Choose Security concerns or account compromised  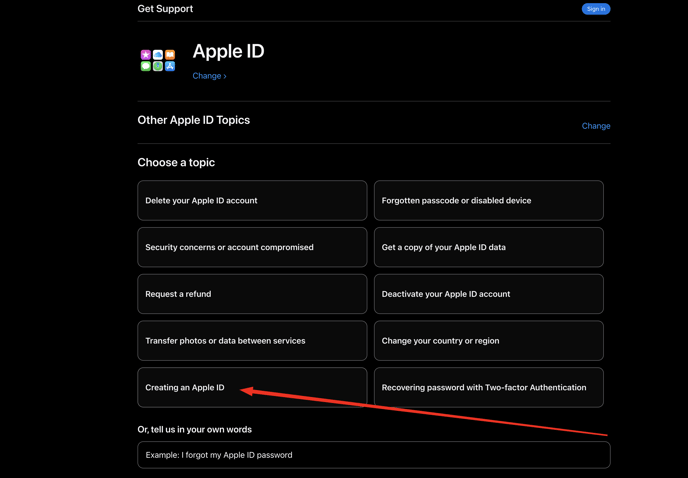tap(252, 247)
